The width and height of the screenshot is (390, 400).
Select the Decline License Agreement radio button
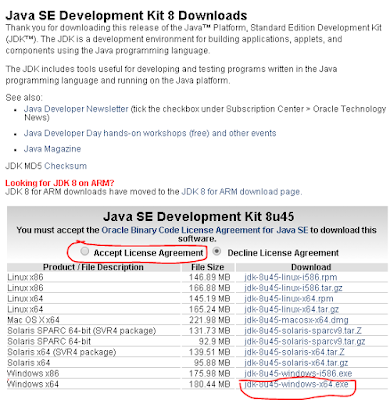[x=217, y=251]
